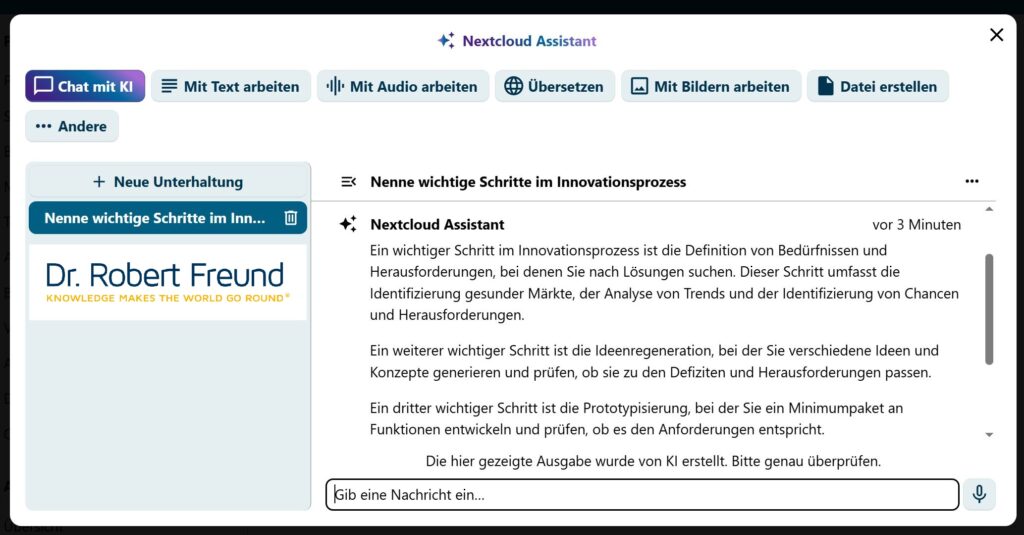Expand the Andere task types menu
This screenshot has height=535, width=1024.
pos(72,126)
